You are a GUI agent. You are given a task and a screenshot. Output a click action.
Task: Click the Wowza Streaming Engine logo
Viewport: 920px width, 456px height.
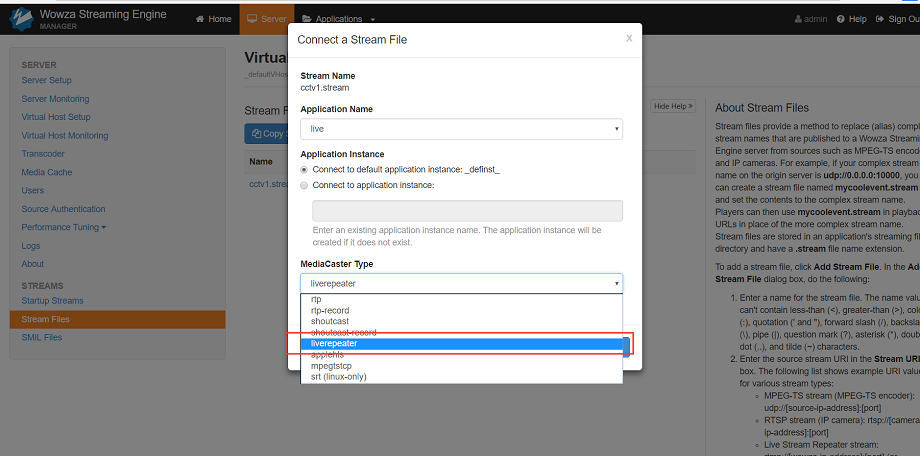pos(21,19)
